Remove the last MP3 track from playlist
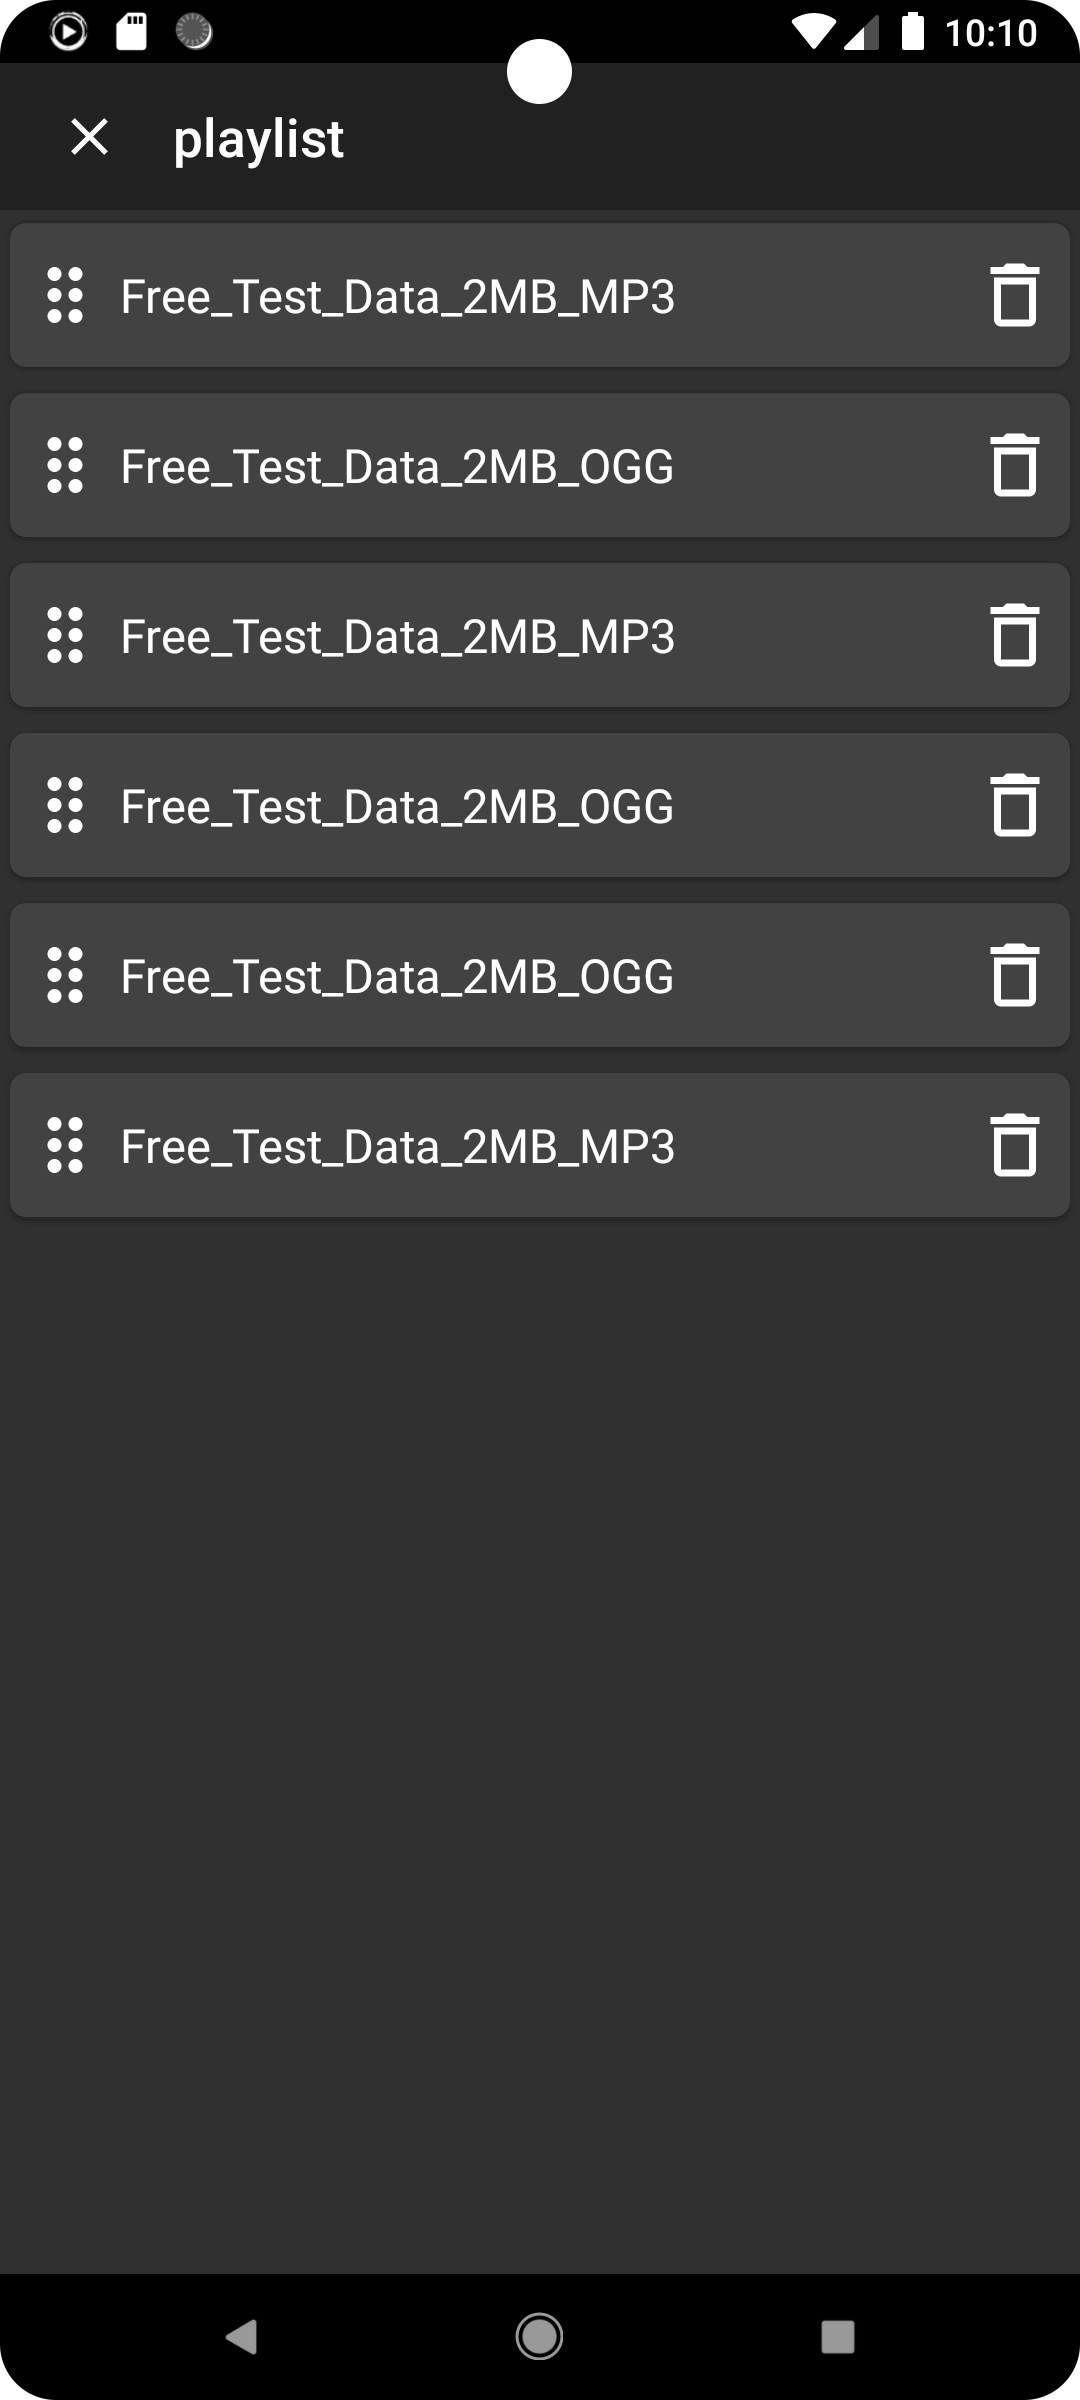 (1014, 1145)
